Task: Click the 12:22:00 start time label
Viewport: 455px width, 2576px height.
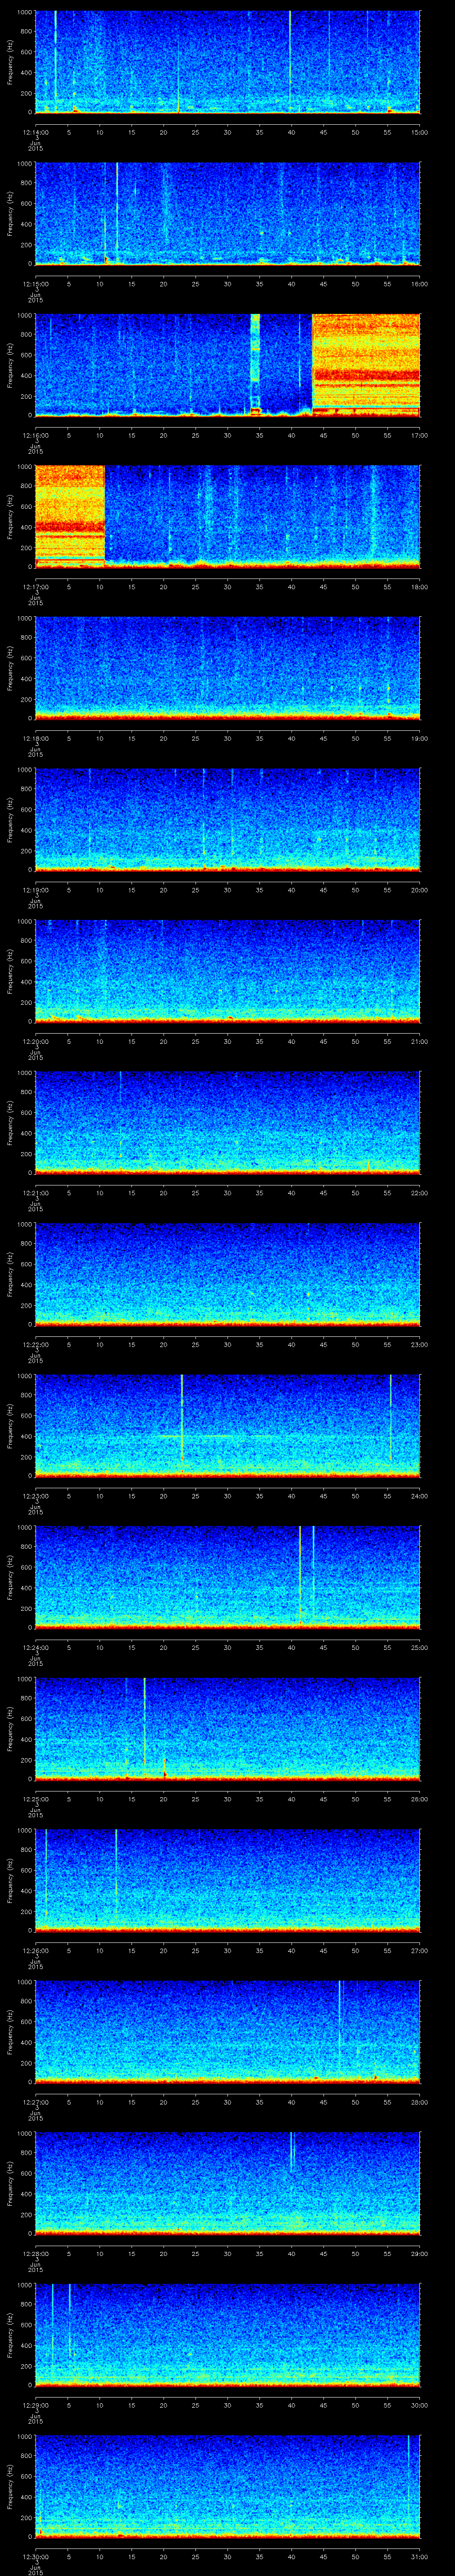Action: pos(35,1344)
